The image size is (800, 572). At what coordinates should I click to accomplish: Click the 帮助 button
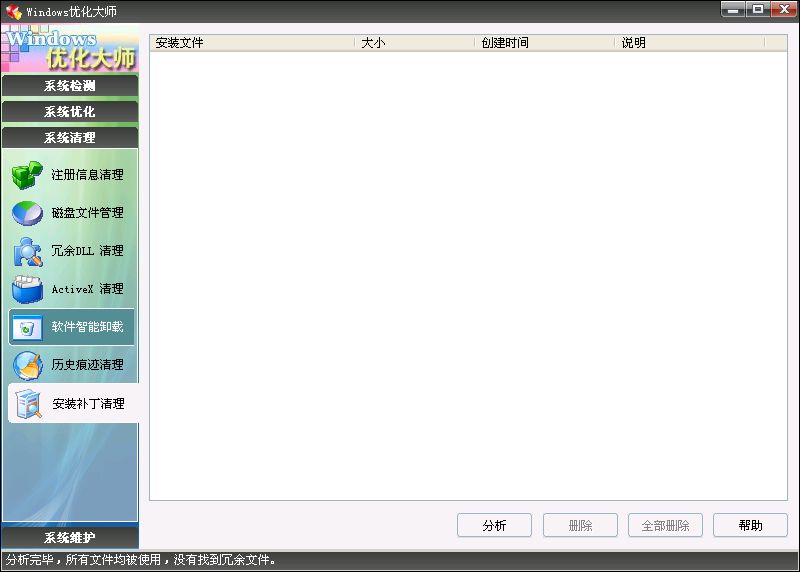(x=750, y=525)
